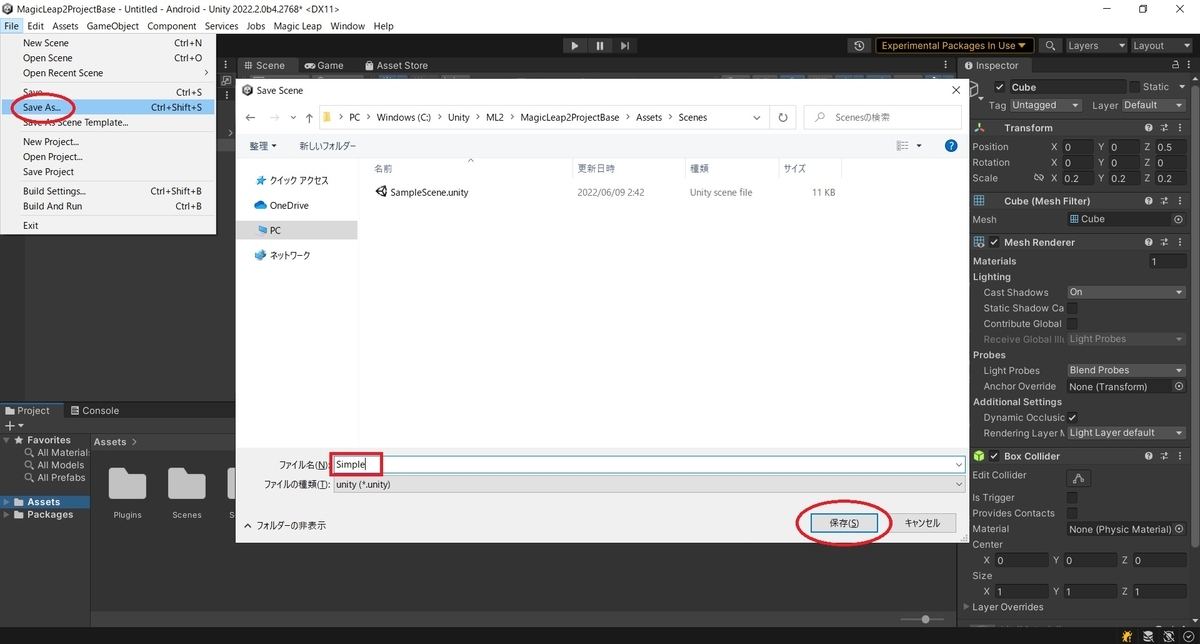
Task: Open Mesh Renderer presets icon
Action: tap(1165, 242)
